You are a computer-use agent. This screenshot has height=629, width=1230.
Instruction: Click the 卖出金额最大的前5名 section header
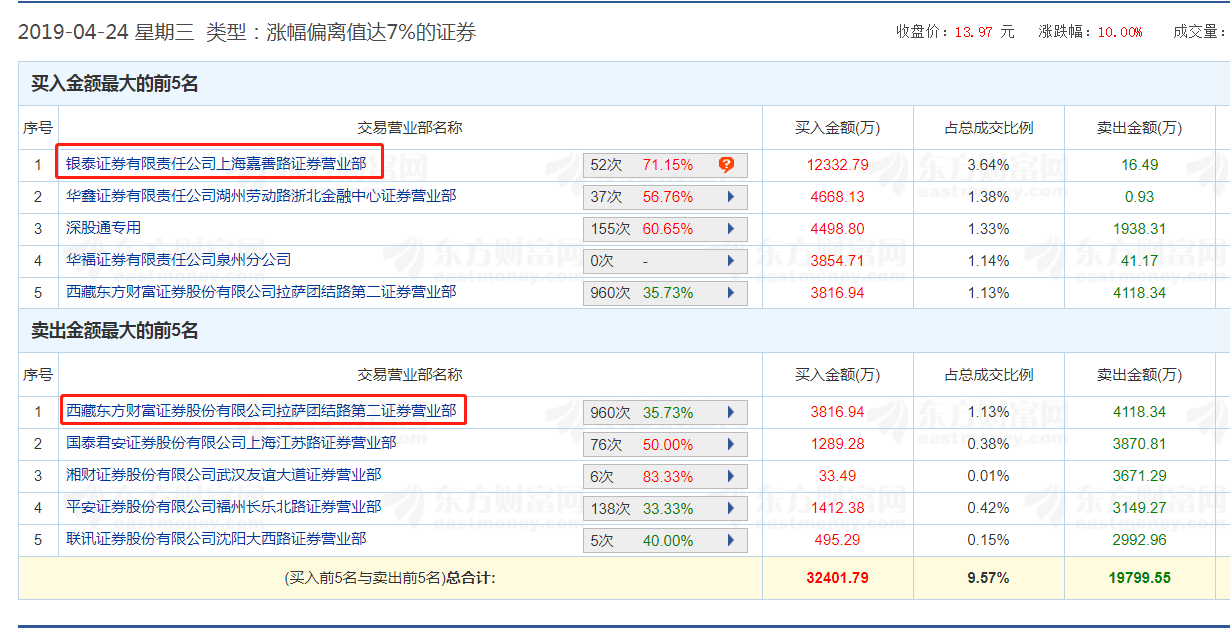(114, 330)
